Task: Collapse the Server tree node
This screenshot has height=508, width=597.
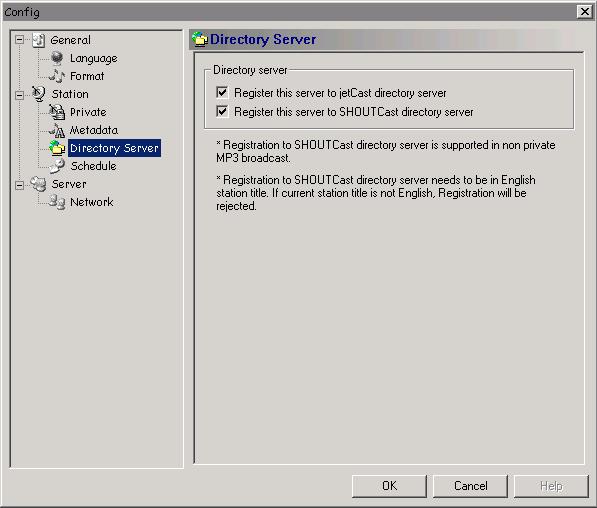Action: tap(19, 185)
